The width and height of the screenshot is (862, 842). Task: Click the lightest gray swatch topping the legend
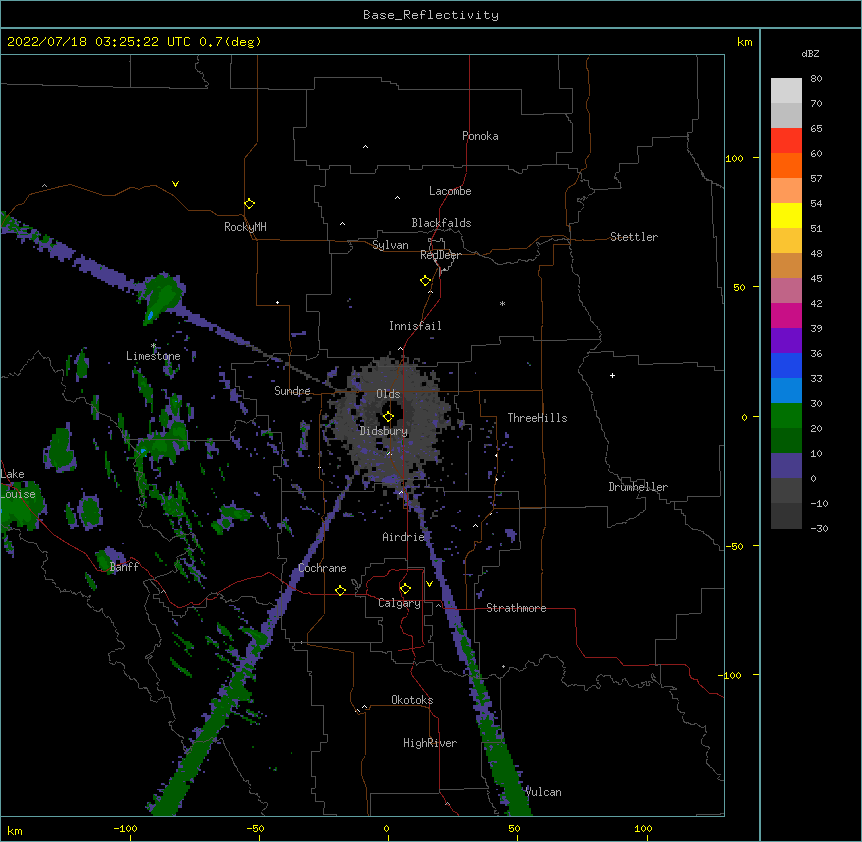point(786,91)
